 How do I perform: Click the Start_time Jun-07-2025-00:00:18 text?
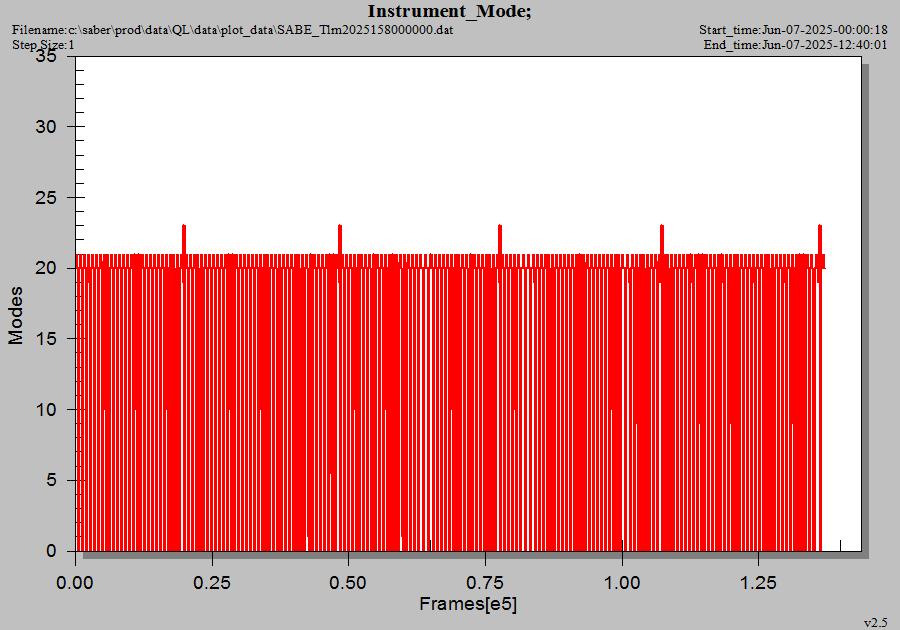(793, 30)
